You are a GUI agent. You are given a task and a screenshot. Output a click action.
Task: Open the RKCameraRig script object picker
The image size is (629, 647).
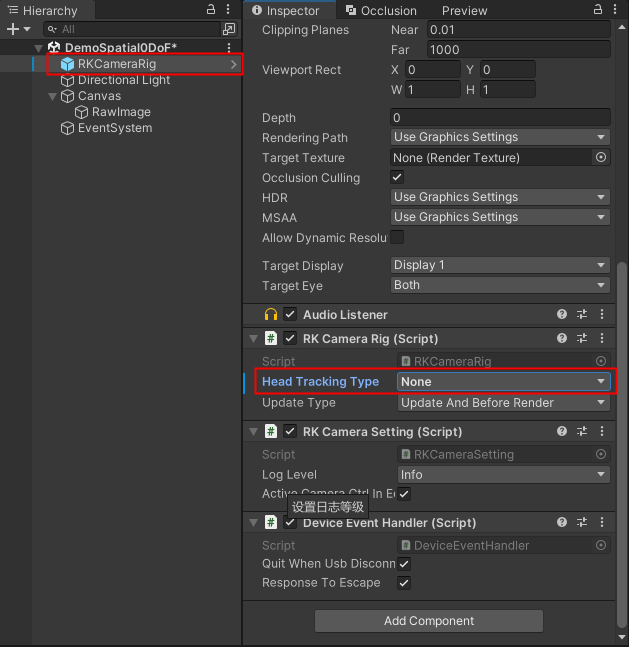pyautogui.click(x=601, y=361)
